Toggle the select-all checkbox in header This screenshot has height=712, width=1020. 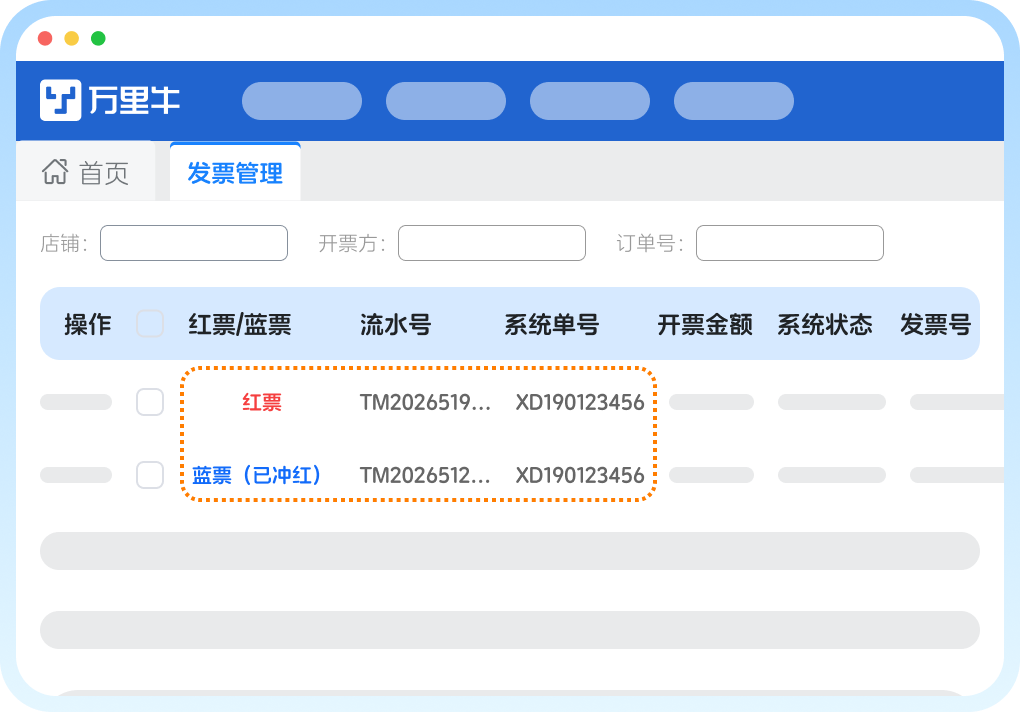click(150, 324)
